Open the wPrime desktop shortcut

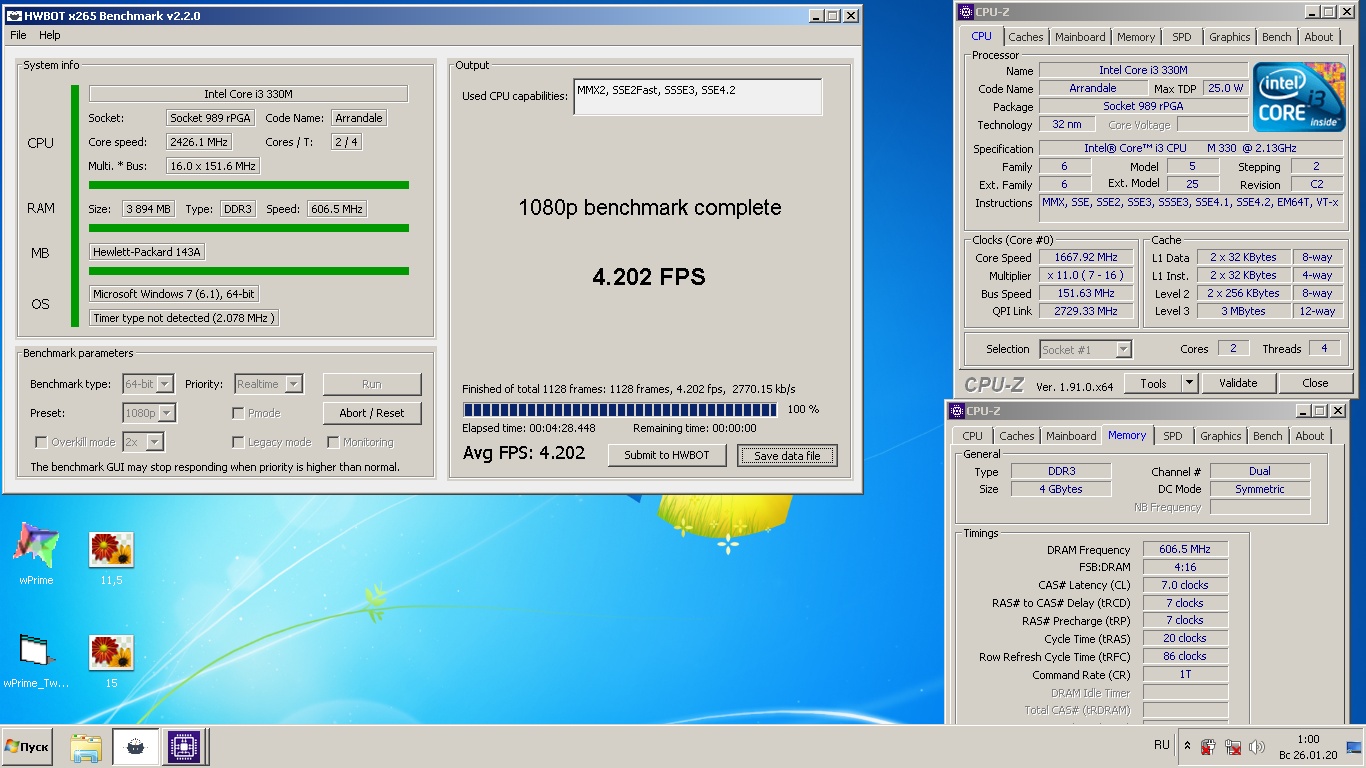[x=36, y=552]
